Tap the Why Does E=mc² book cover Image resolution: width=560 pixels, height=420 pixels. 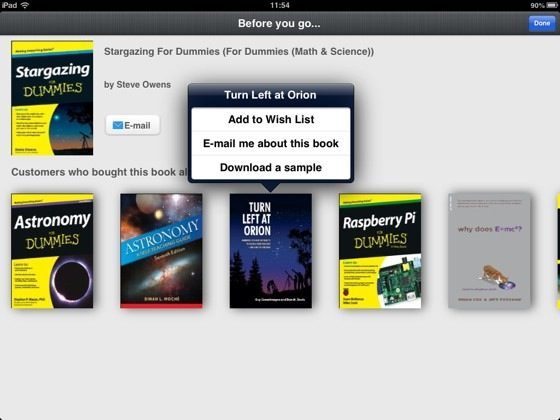click(x=489, y=251)
